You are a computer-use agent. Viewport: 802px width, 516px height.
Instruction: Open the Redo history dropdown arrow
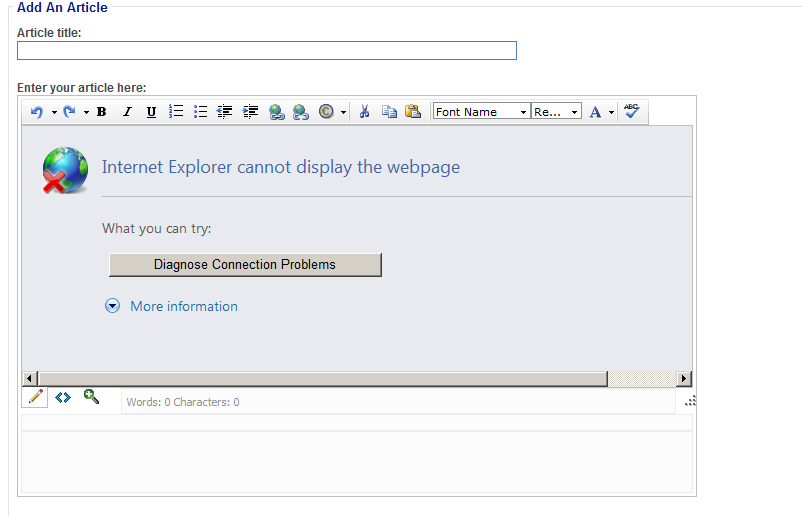coord(86,113)
